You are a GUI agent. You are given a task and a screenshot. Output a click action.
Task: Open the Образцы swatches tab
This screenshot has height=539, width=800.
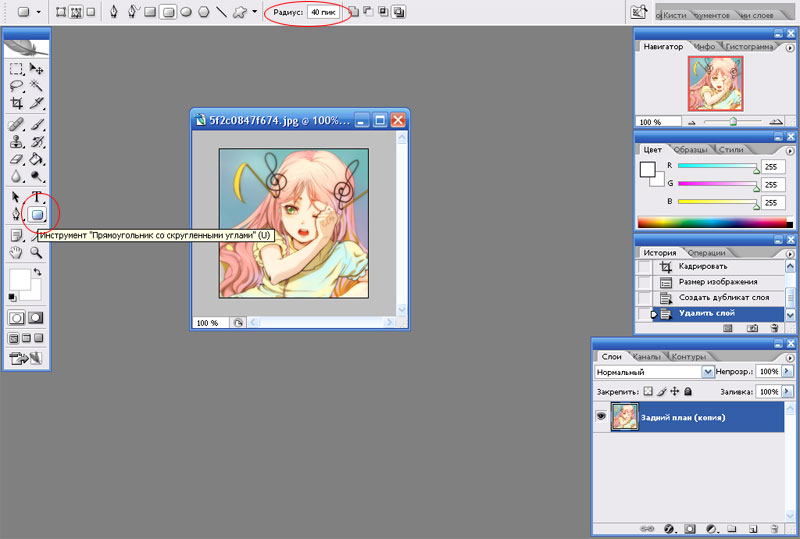686,149
